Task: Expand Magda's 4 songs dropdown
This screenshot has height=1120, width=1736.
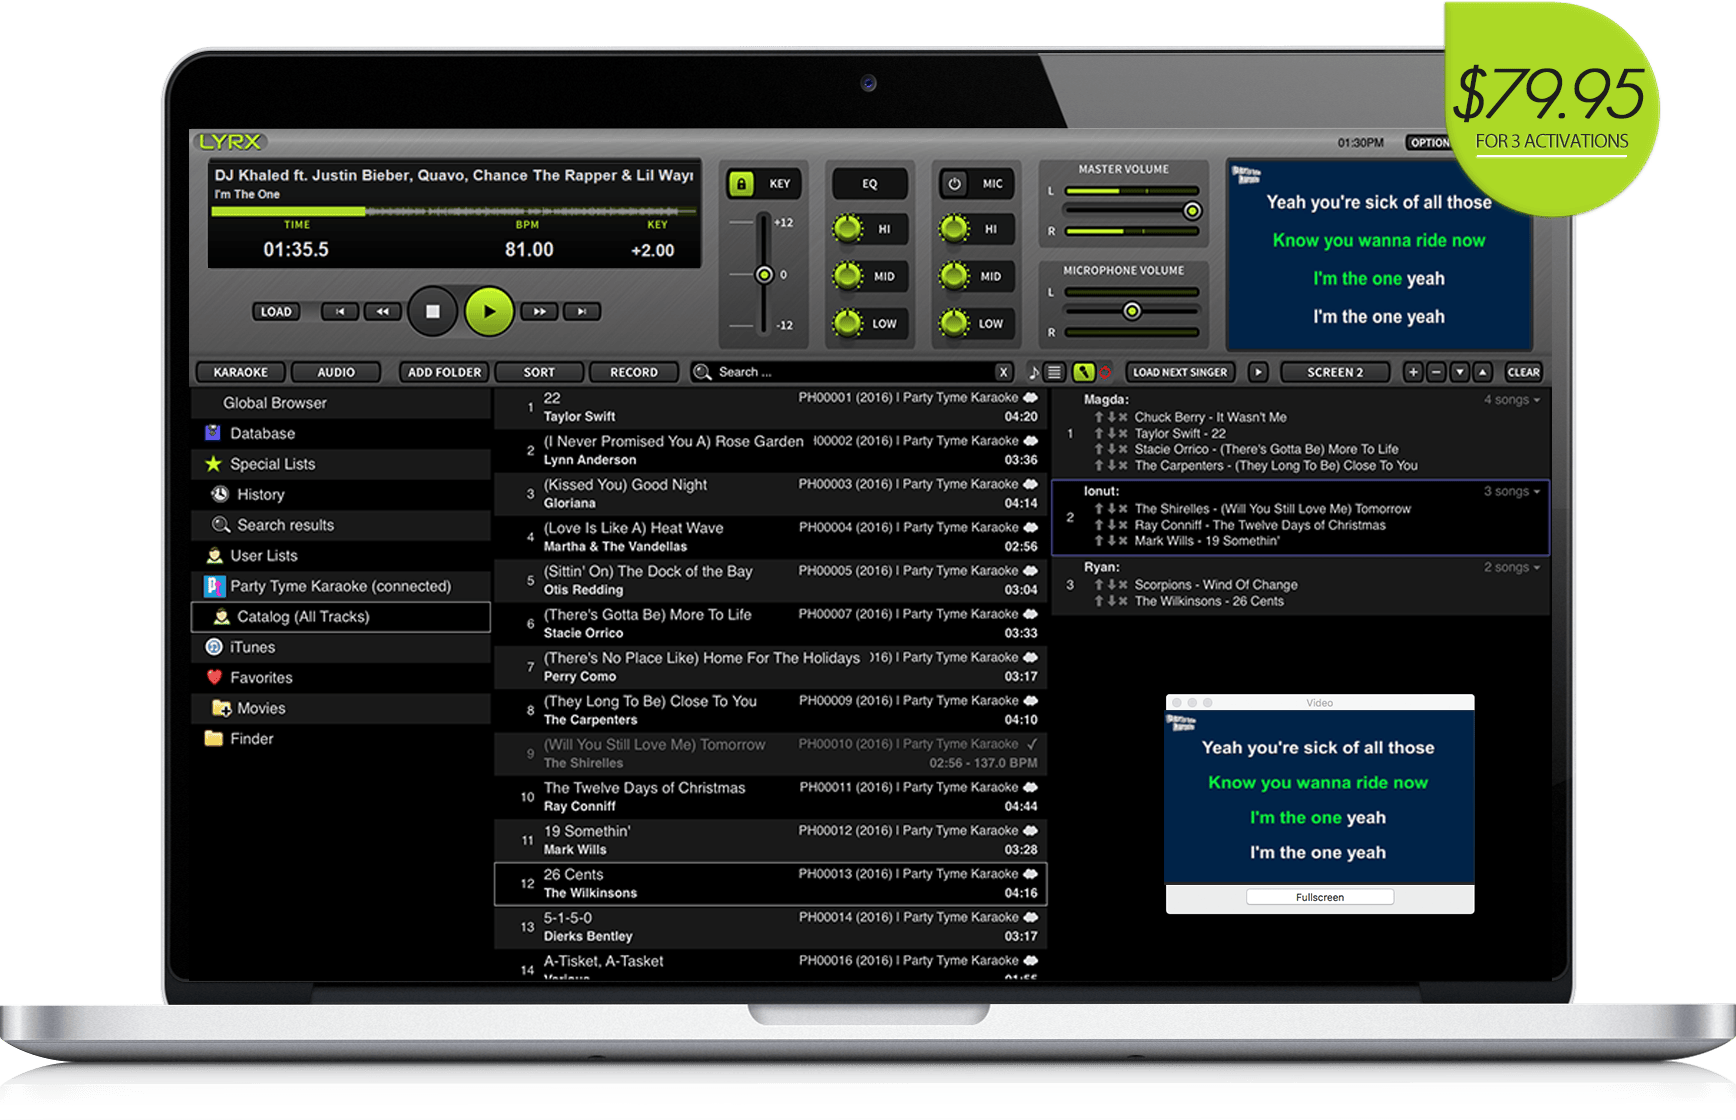Action: coord(1512,400)
